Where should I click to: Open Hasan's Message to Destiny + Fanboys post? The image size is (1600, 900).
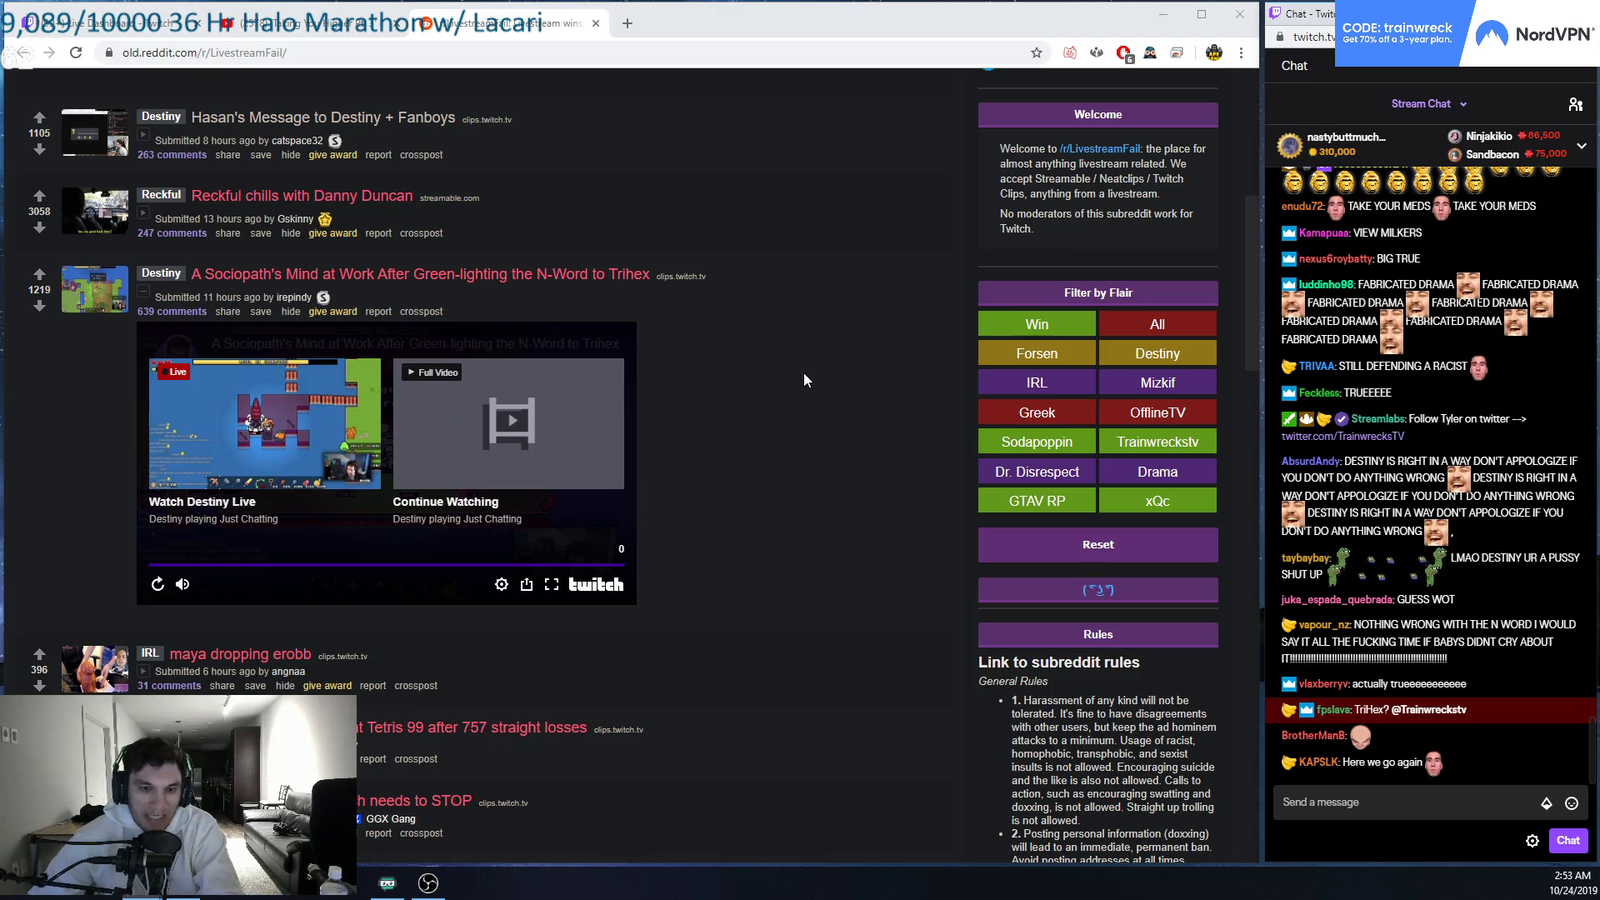[323, 117]
